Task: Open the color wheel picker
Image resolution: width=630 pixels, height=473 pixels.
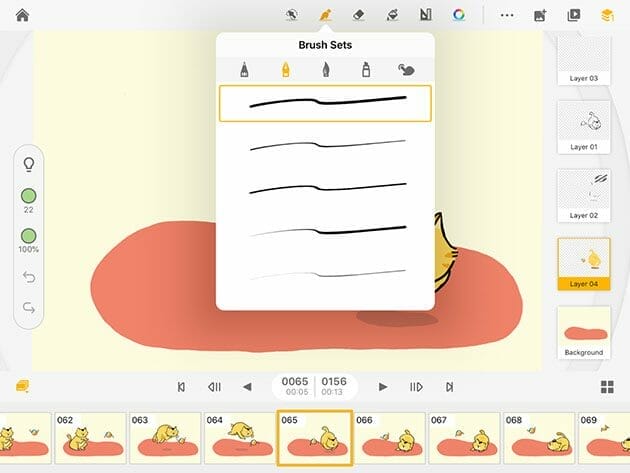Action: click(459, 15)
